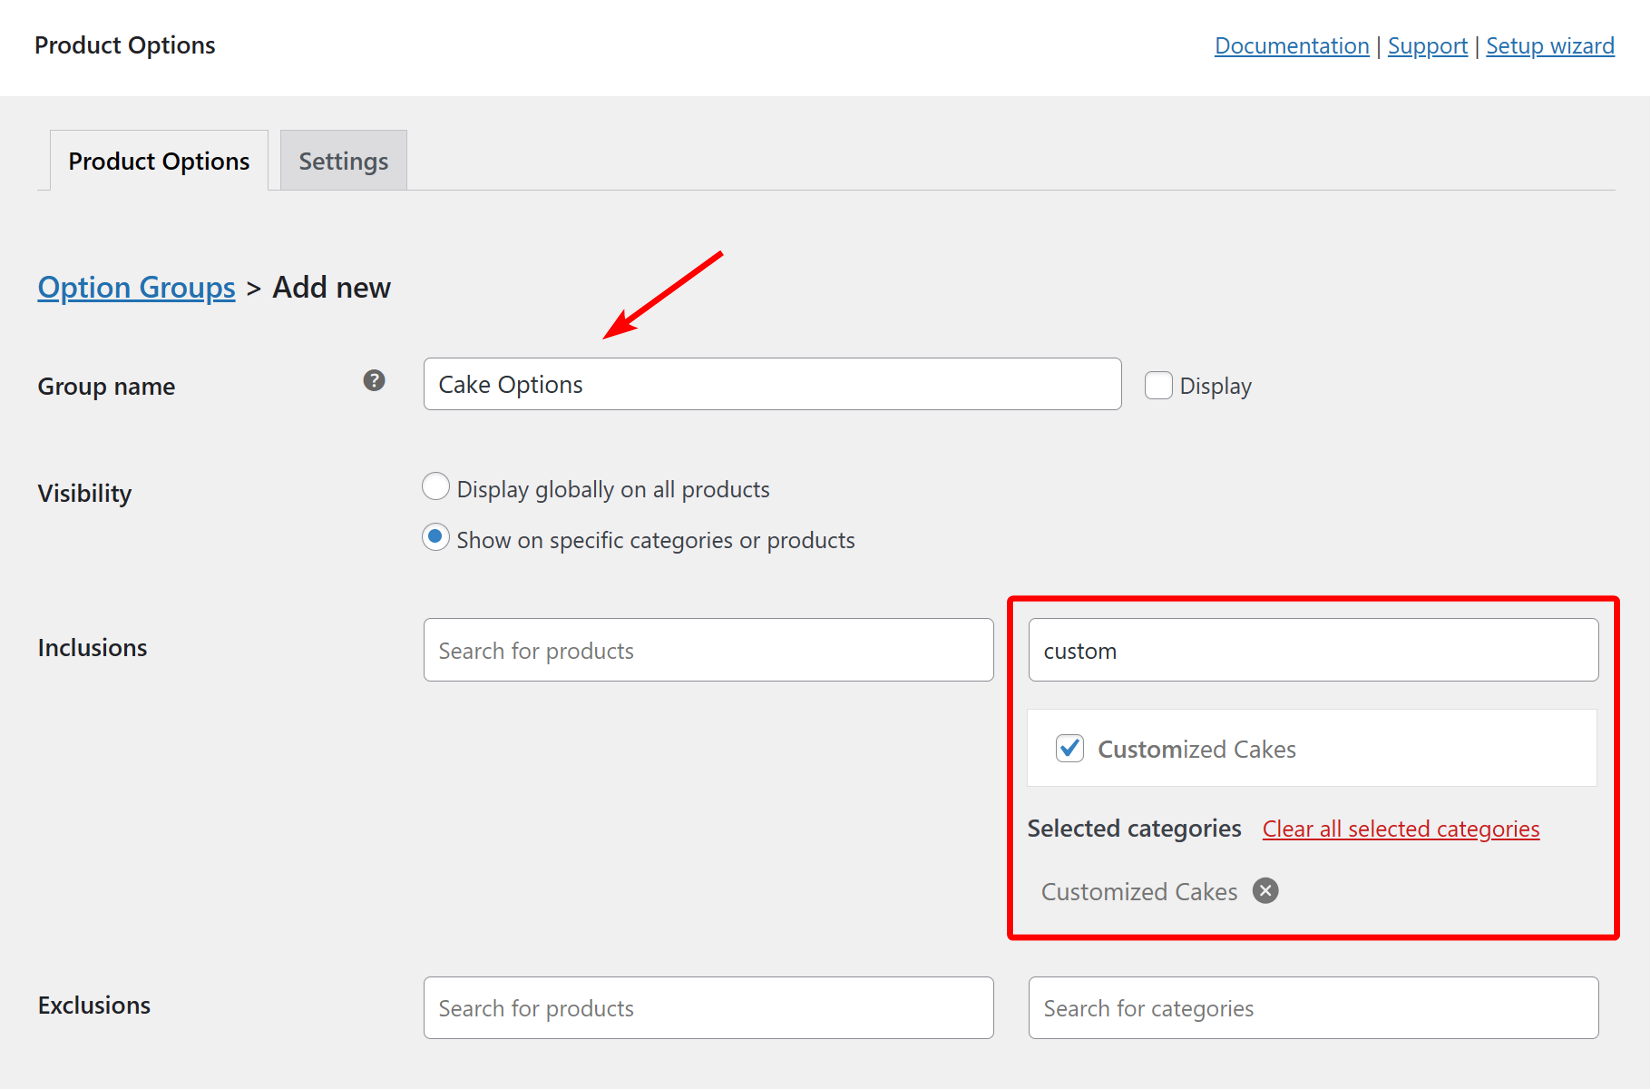Click the Exclusions product search box
Screen dimensions: 1650x1089
pos(708,1008)
